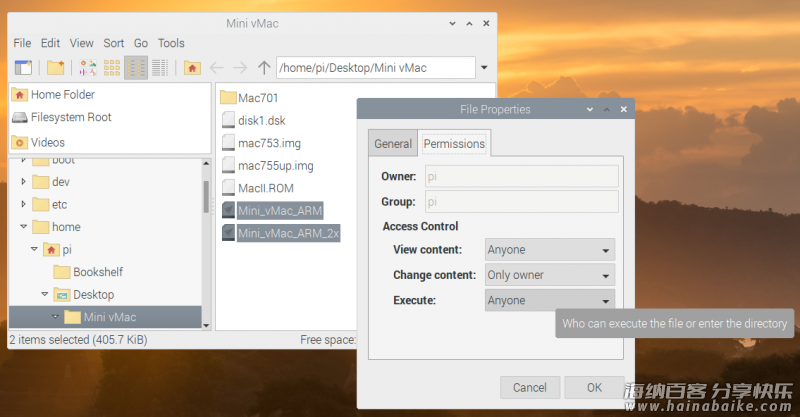Open the Mac701 folder icon
The image size is (800, 417).
pos(227,98)
